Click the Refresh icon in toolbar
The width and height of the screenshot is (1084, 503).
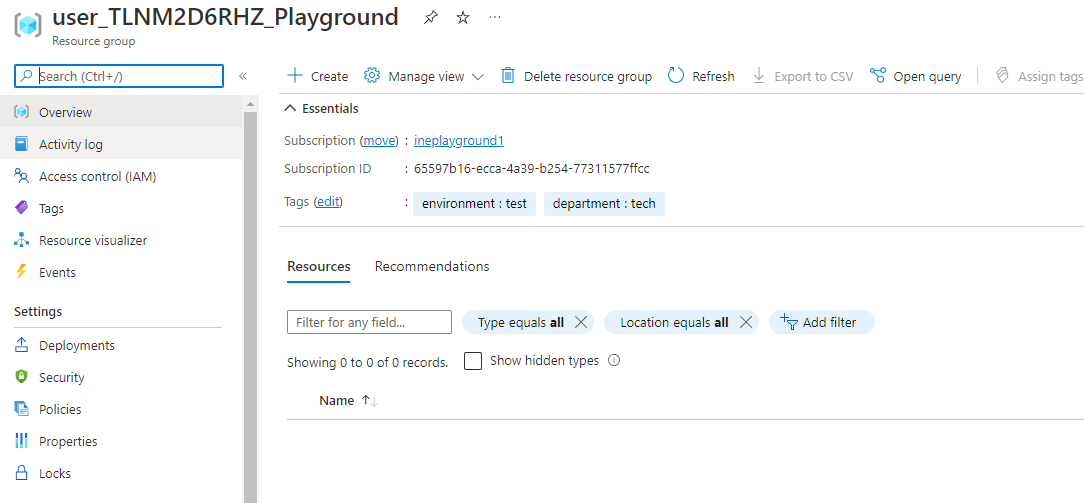pyautogui.click(x=676, y=76)
